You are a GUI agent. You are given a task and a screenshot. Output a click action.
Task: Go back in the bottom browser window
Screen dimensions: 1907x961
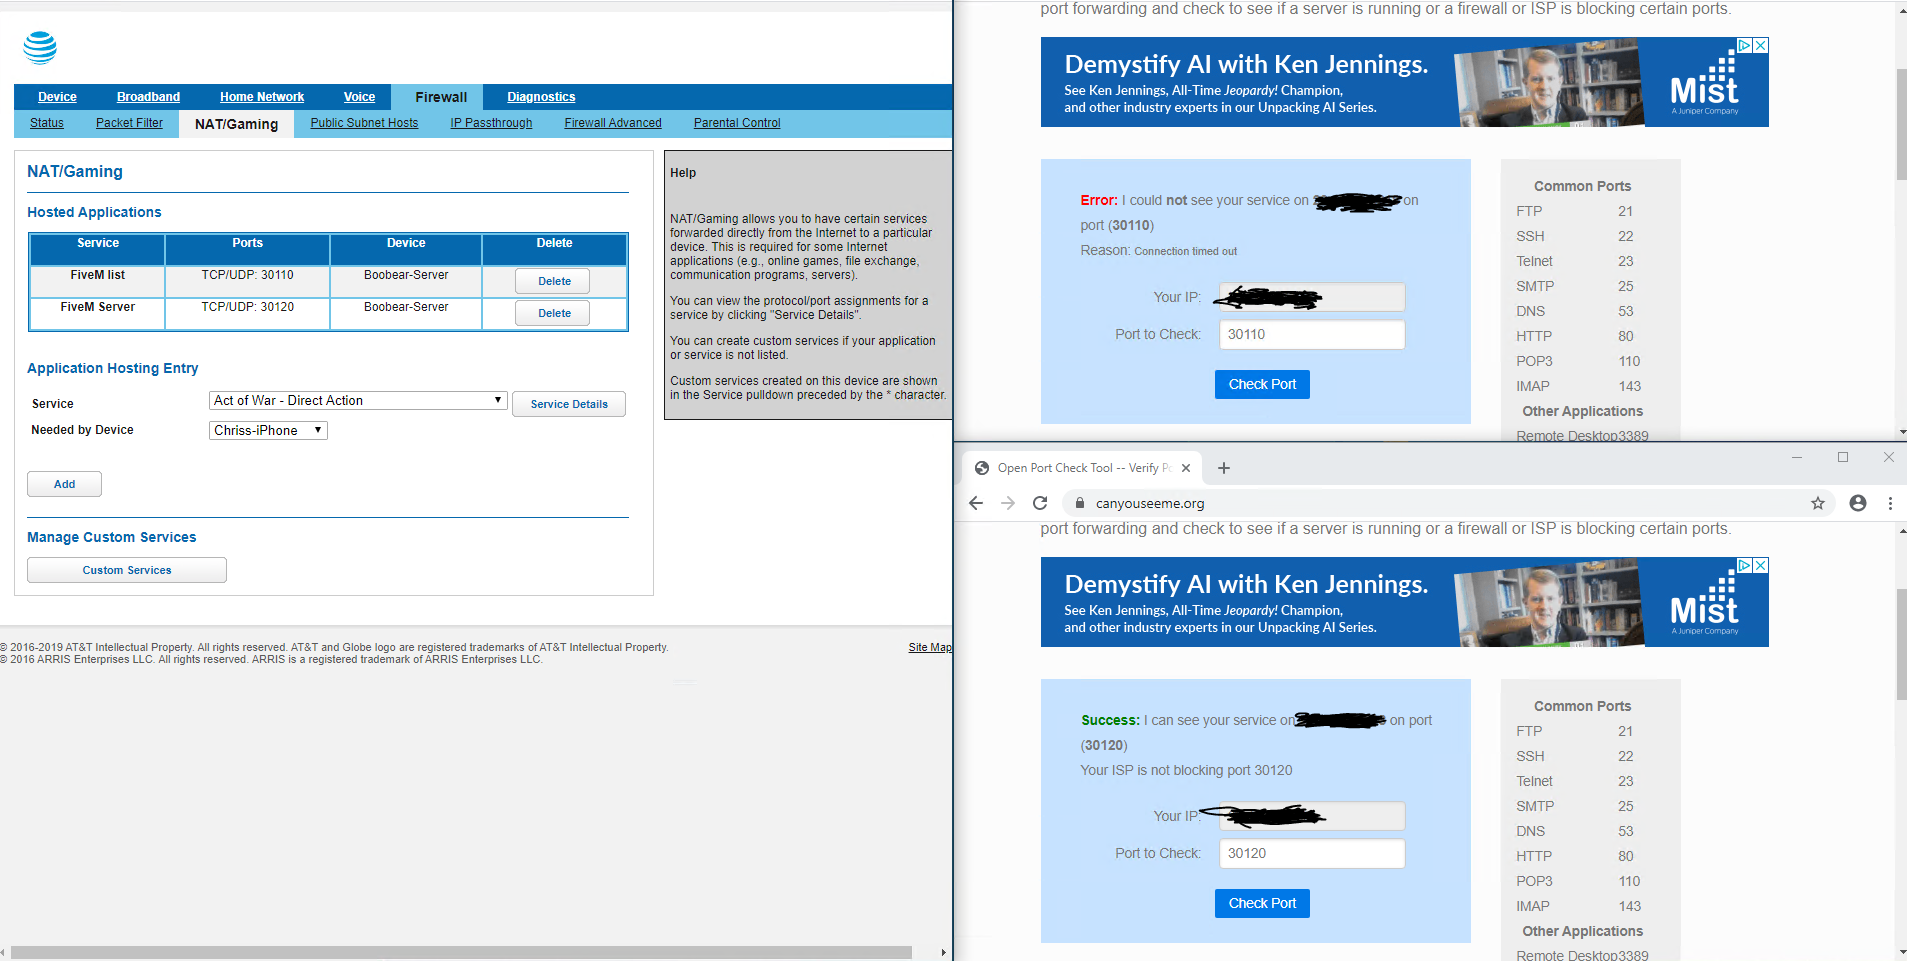point(976,503)
